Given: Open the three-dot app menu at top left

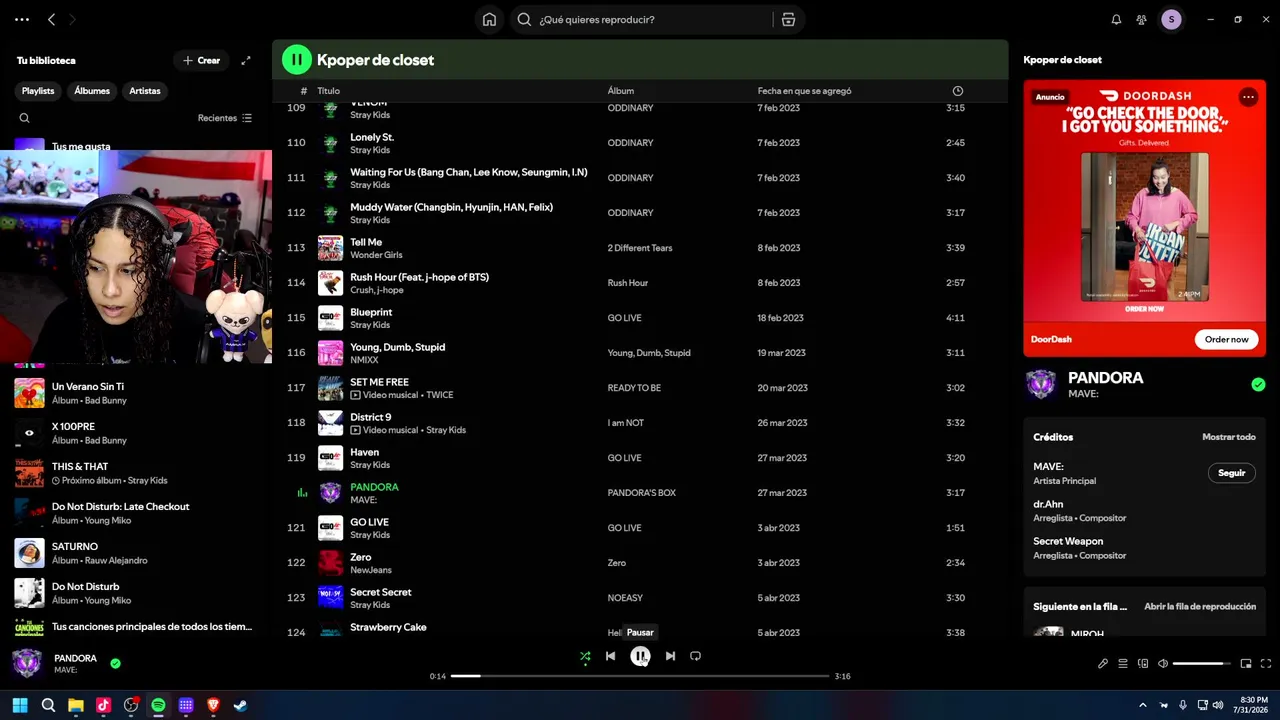Looking at the screenshot, I should pyautogui.click(x=22, y=19).
